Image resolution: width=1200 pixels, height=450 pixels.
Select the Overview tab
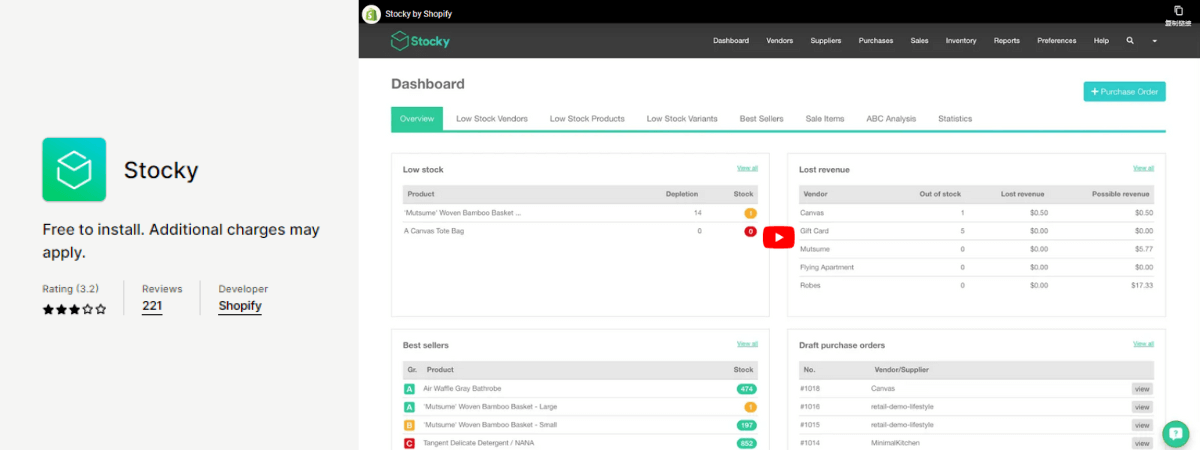tap(417, 119)
